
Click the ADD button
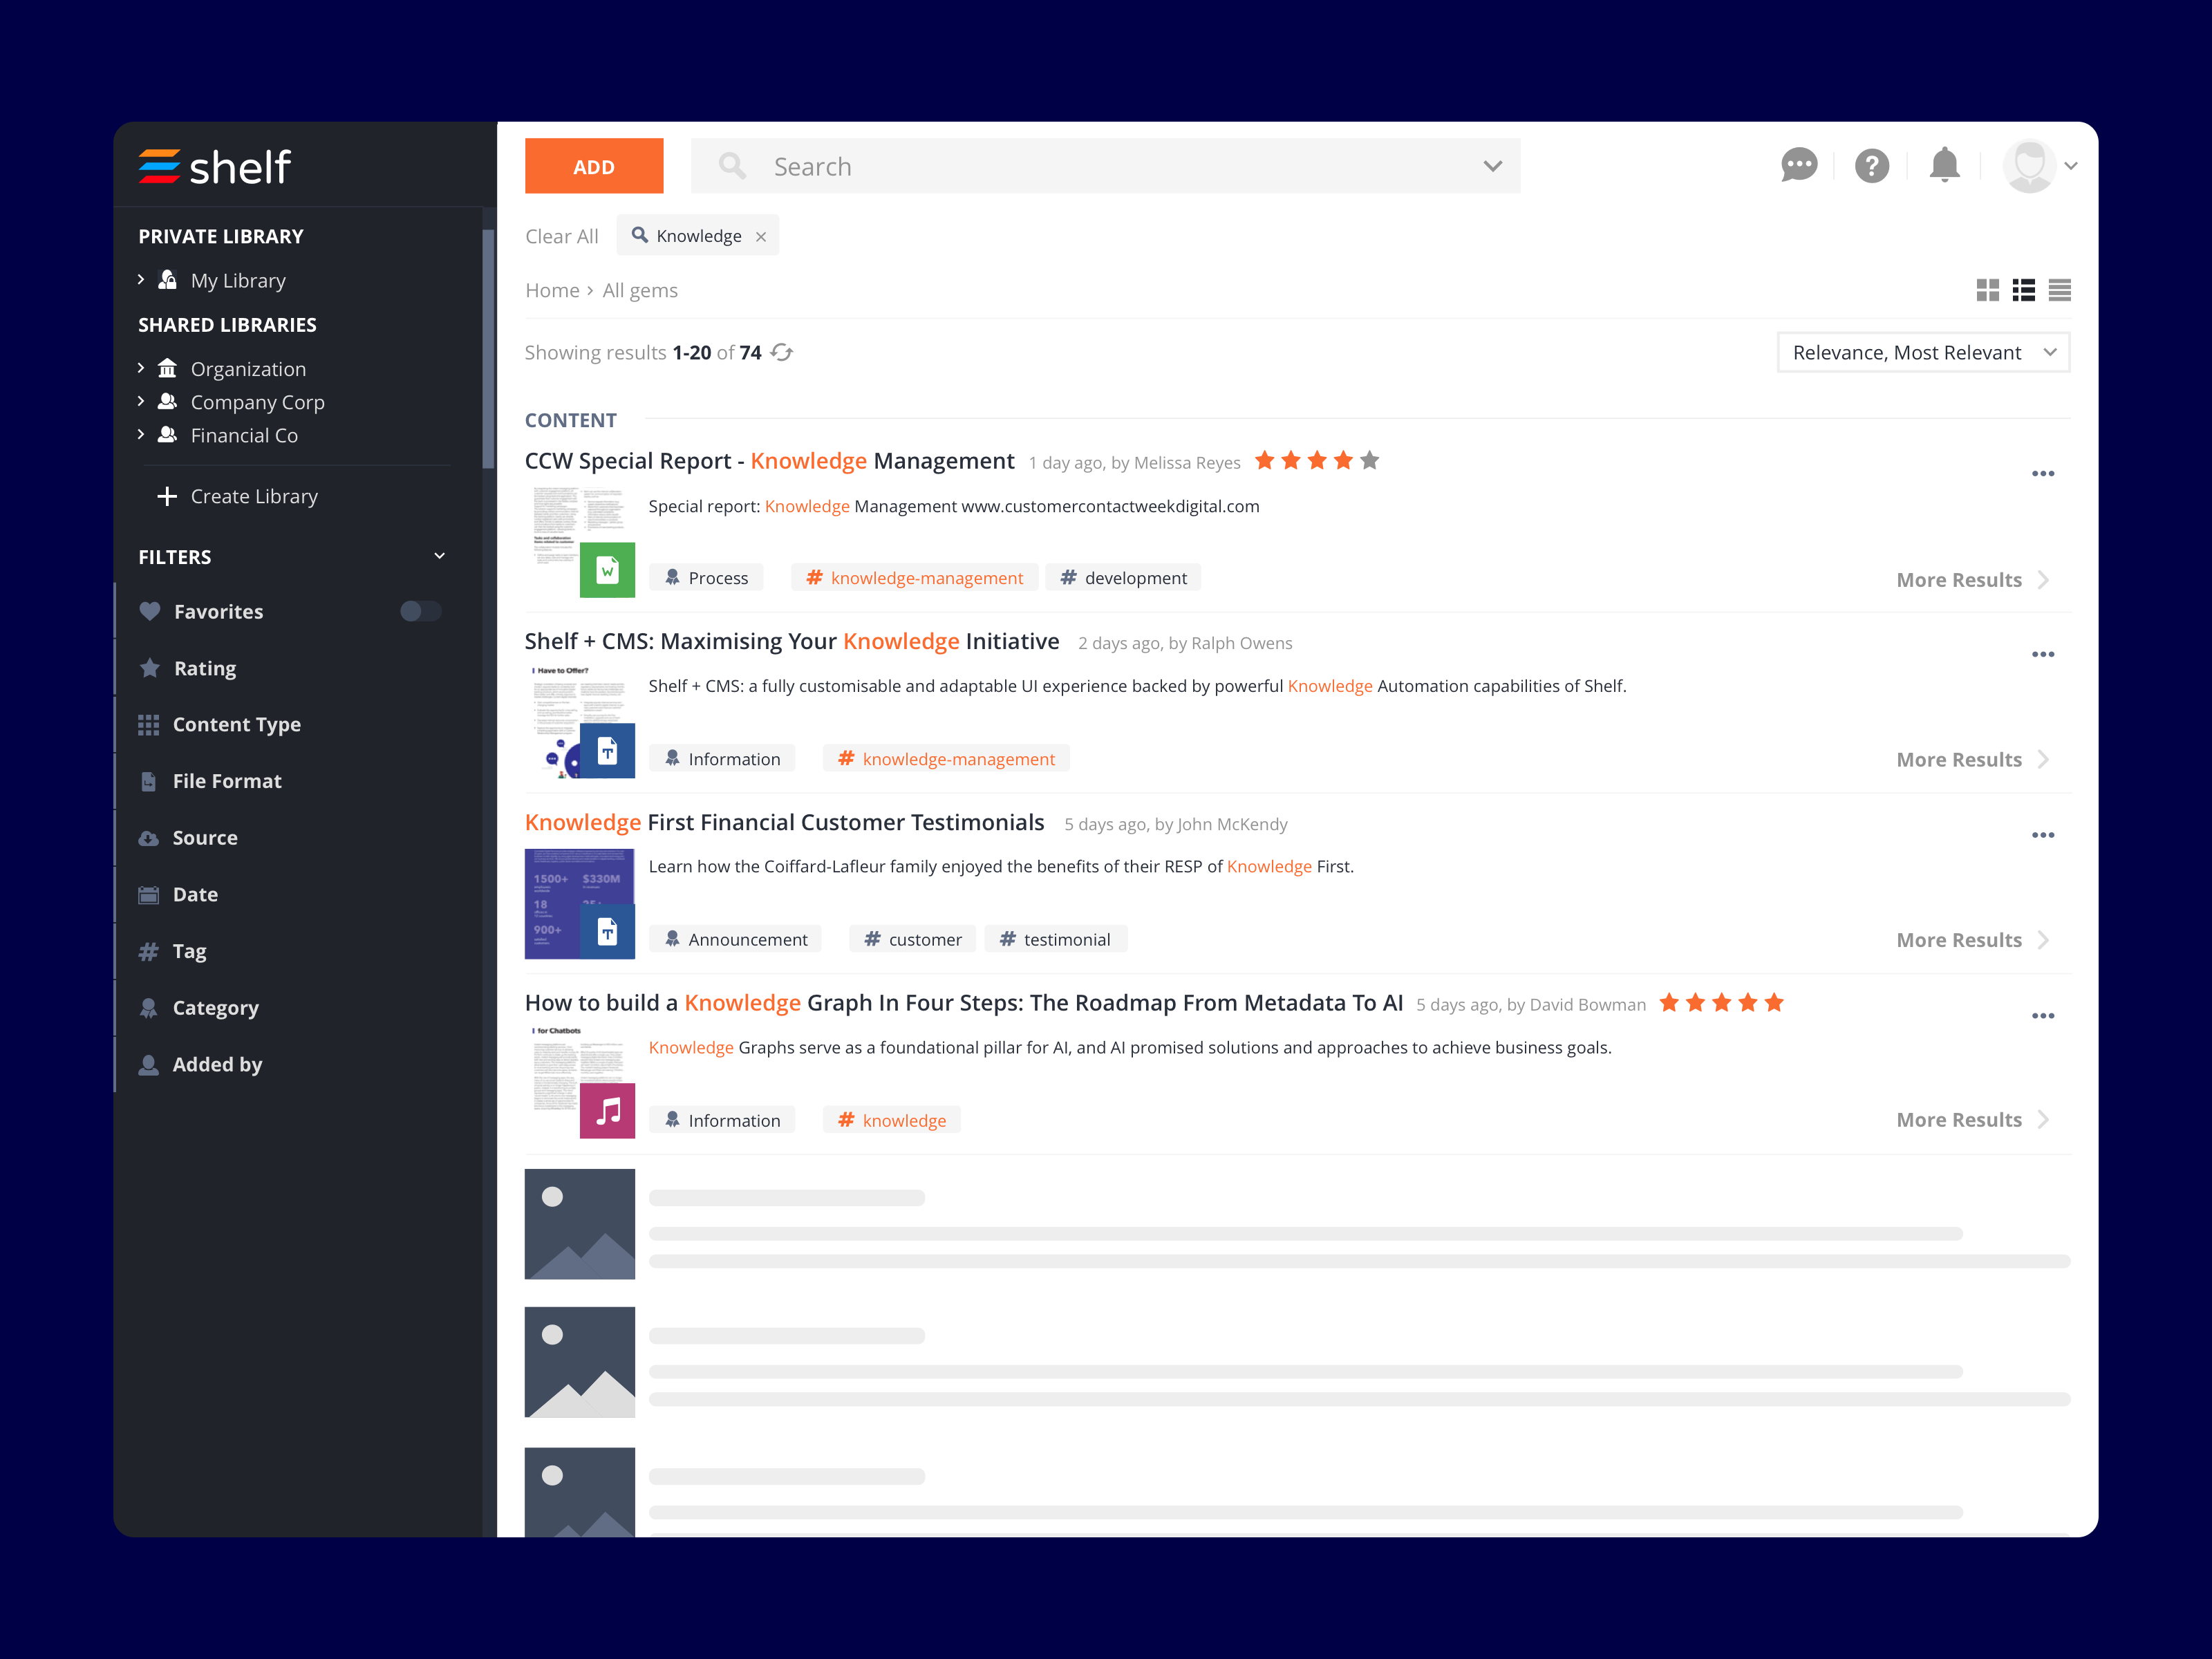[x=593, y=166]
